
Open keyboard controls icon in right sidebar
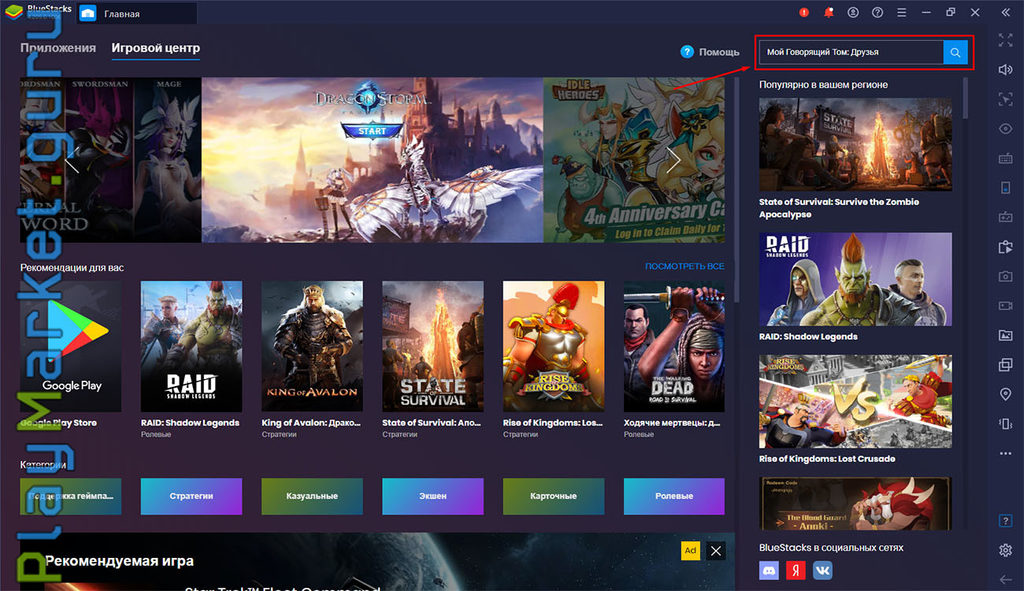pyautogui.click(x=1006, y=158)
